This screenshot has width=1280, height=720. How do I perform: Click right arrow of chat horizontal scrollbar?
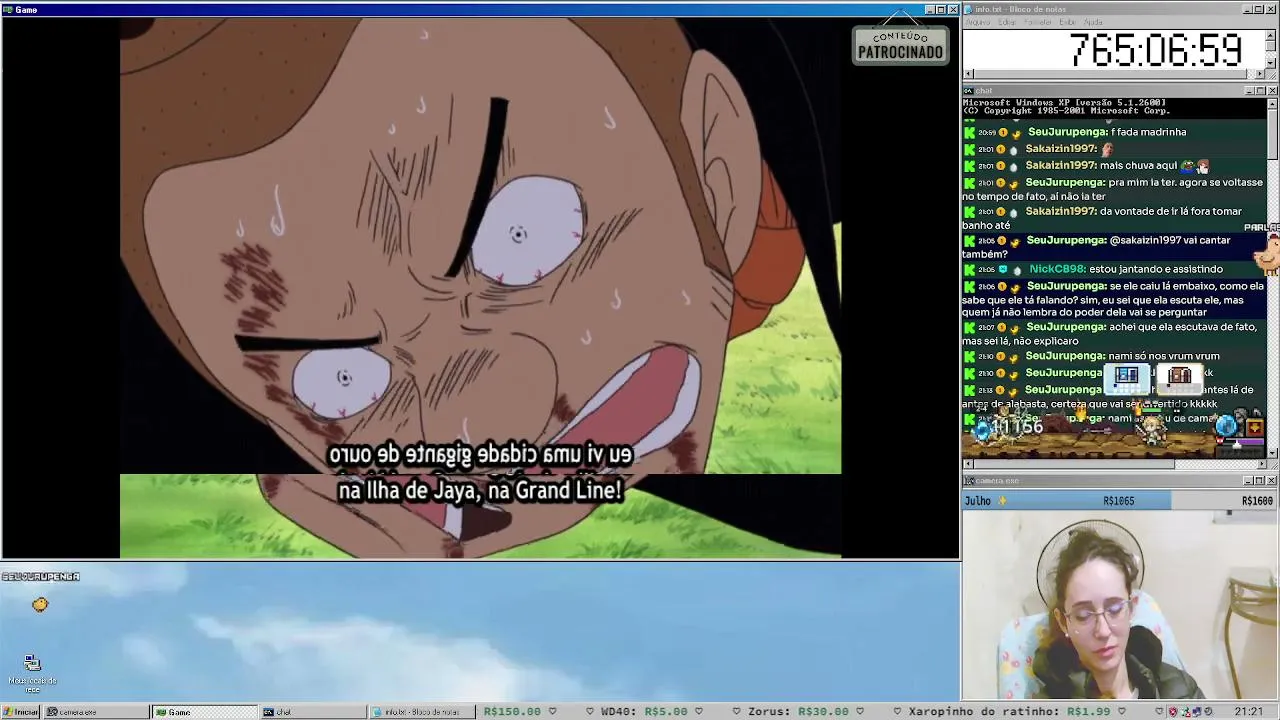click(x=1262, y=464)
